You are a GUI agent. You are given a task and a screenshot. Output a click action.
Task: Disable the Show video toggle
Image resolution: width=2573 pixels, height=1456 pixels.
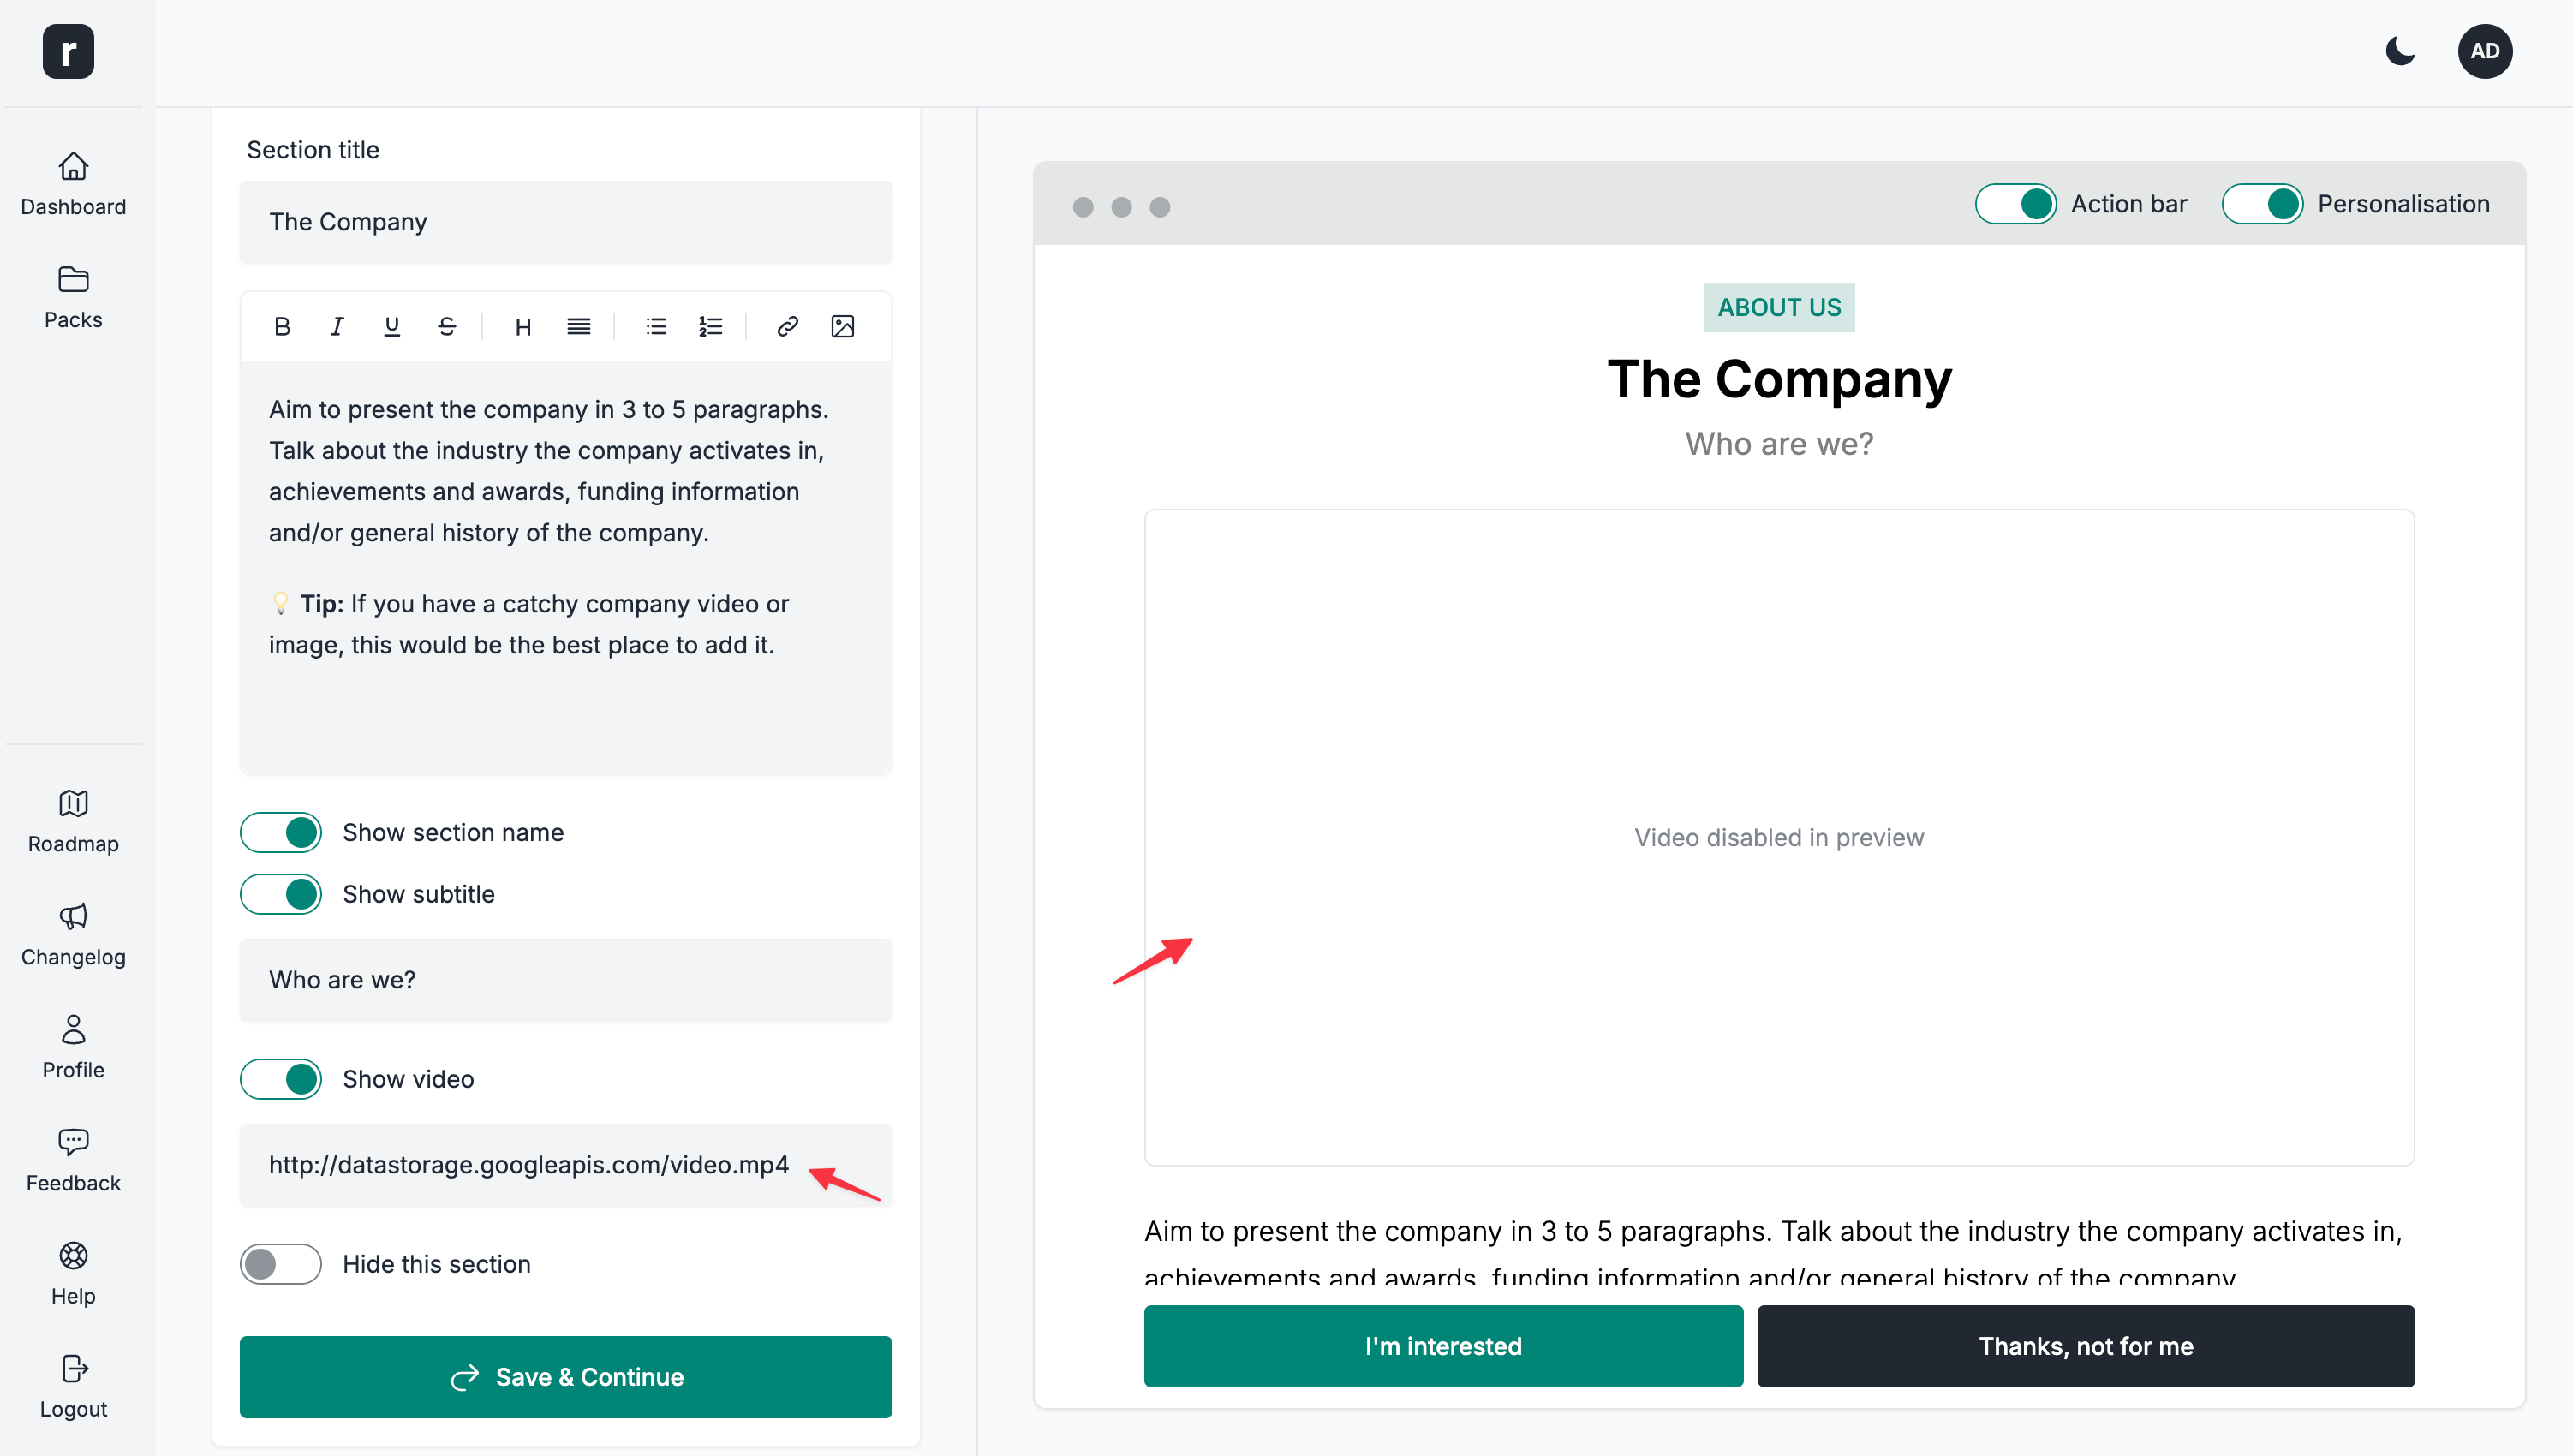tap(281, 1079)
